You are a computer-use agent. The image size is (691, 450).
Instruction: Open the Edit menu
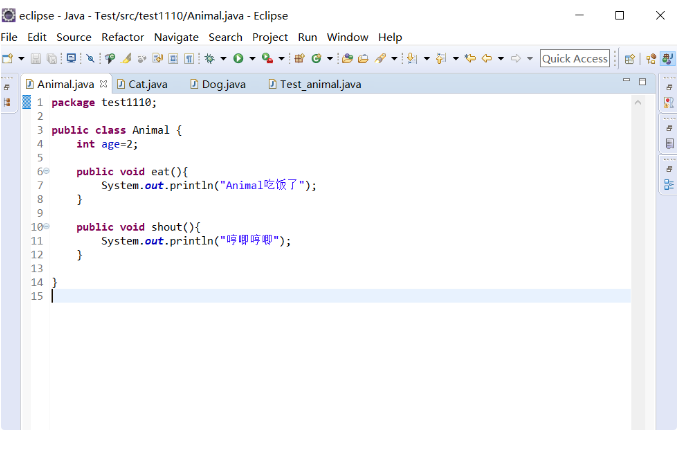[x=37, y=37]
